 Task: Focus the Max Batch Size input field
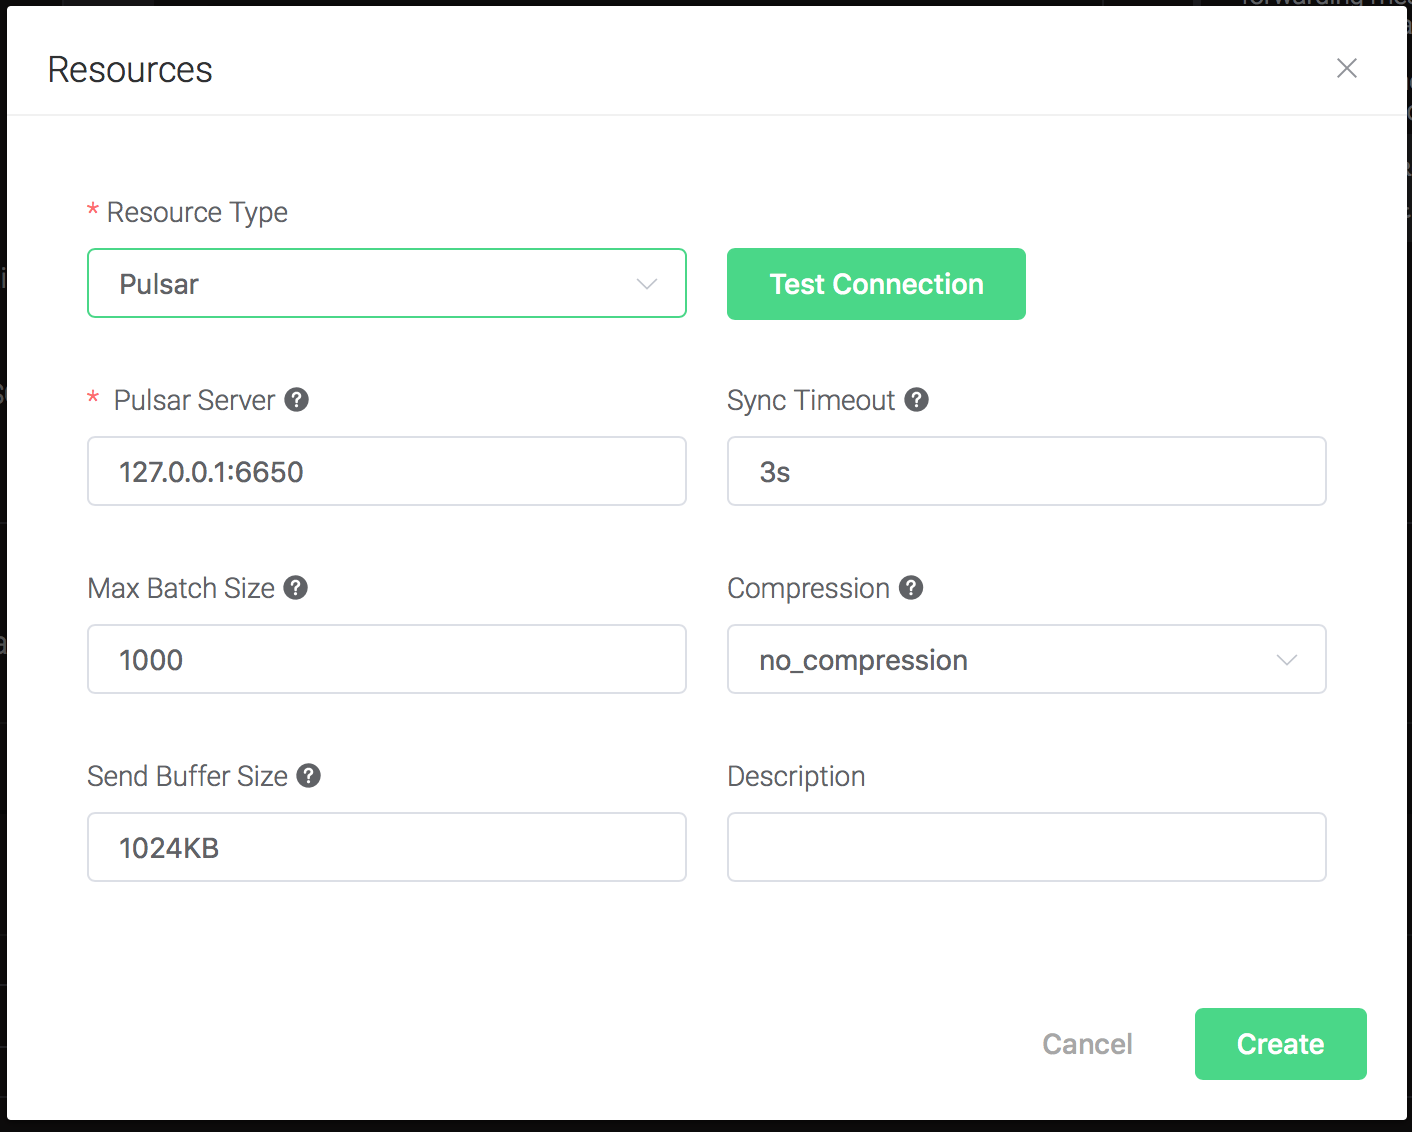click(387, 659)
